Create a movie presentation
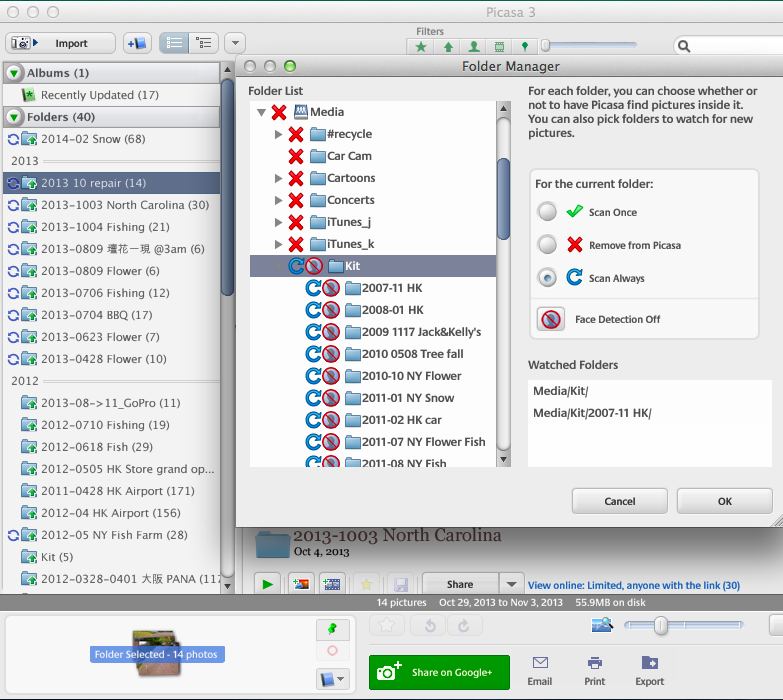The image size is (783, 700). [x=332, y=584]
